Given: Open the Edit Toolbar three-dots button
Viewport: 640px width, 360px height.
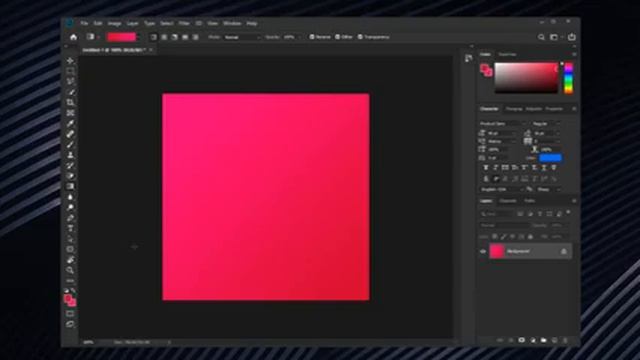Looking at the screenshot, I should tap(70, 281).
